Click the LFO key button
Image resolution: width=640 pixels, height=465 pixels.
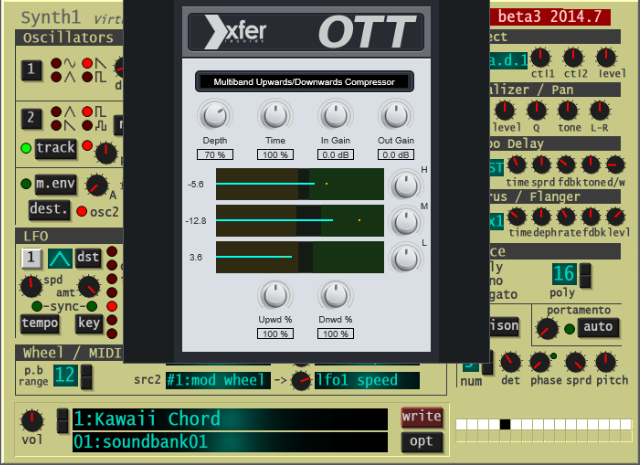(89, 324)
